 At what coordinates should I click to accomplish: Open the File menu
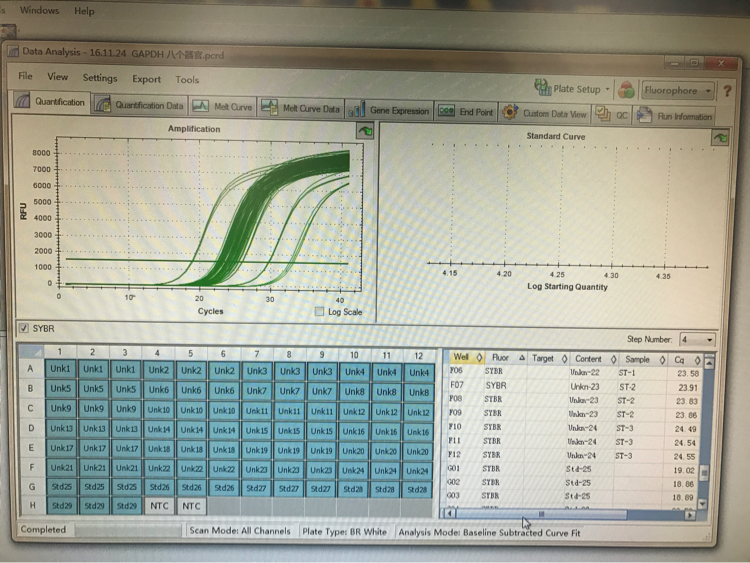(25, 76)
